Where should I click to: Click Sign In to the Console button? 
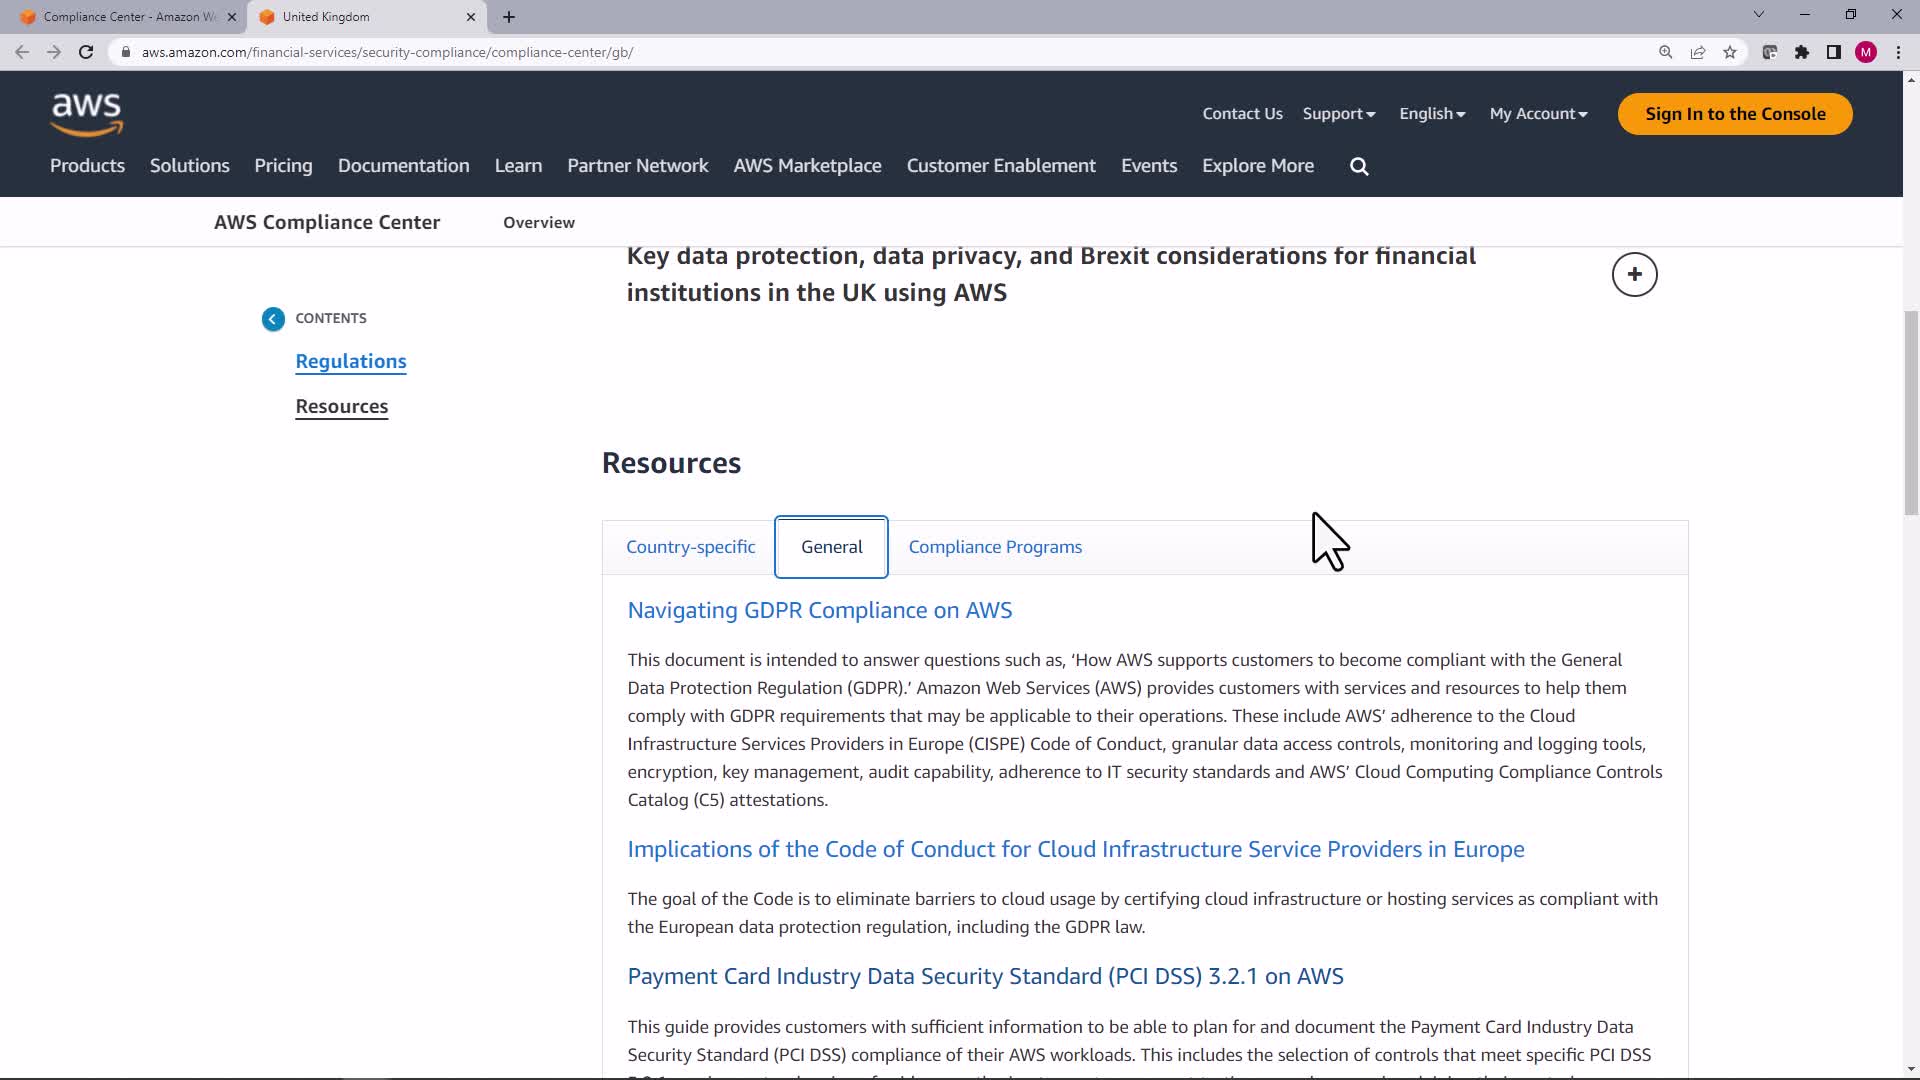point(1735,114)
